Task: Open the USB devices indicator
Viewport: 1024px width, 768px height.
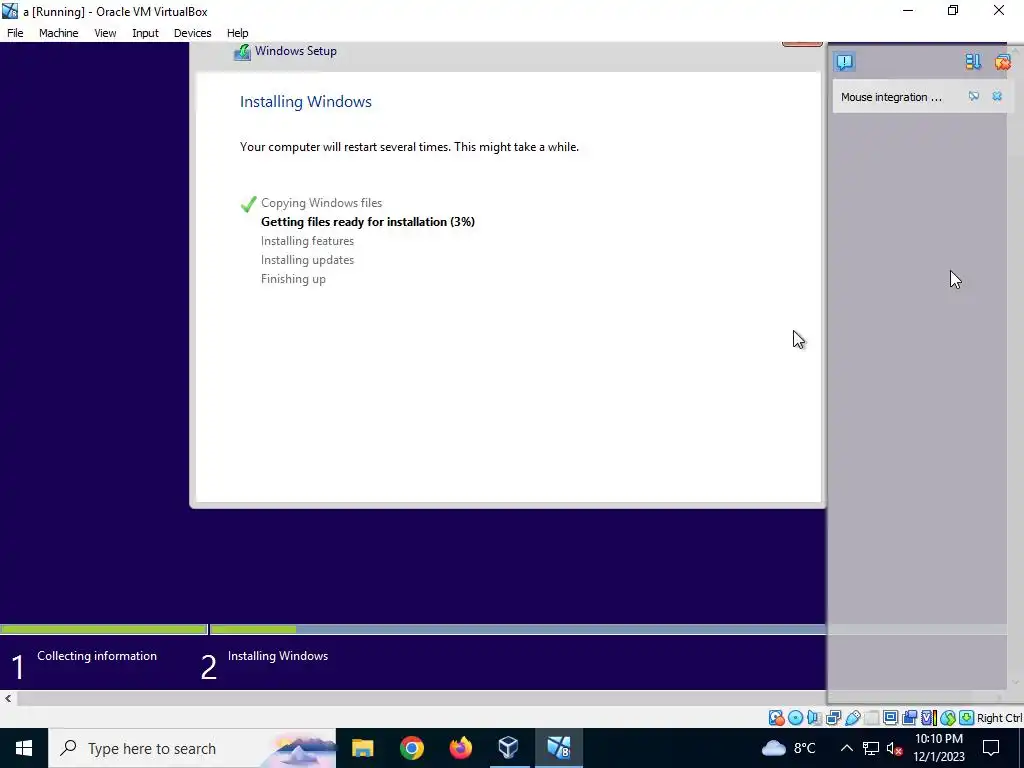Action: coord(852,718)
